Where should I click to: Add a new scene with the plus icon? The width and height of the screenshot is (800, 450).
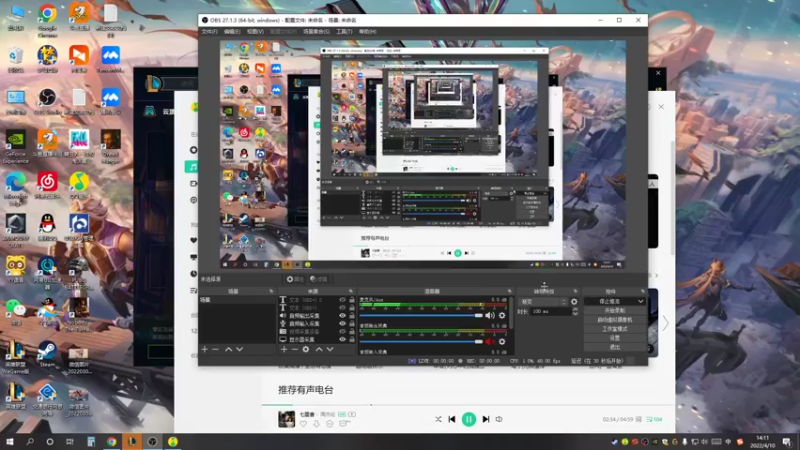(205, 349)
